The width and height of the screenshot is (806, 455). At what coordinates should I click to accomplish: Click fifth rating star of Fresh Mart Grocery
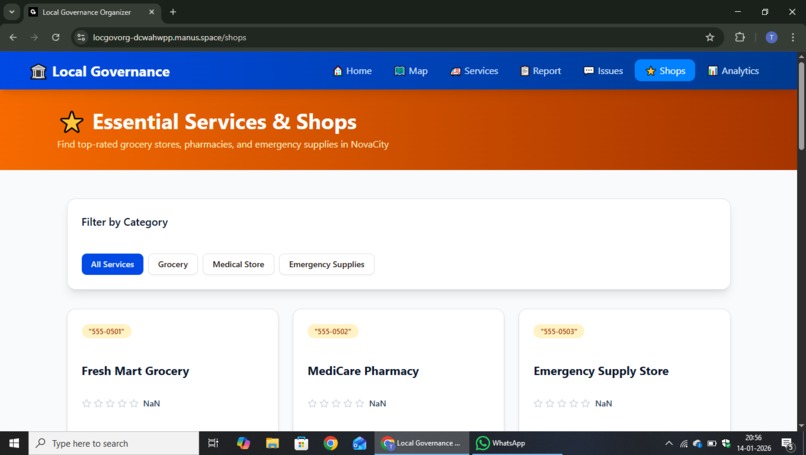point(134,403)
